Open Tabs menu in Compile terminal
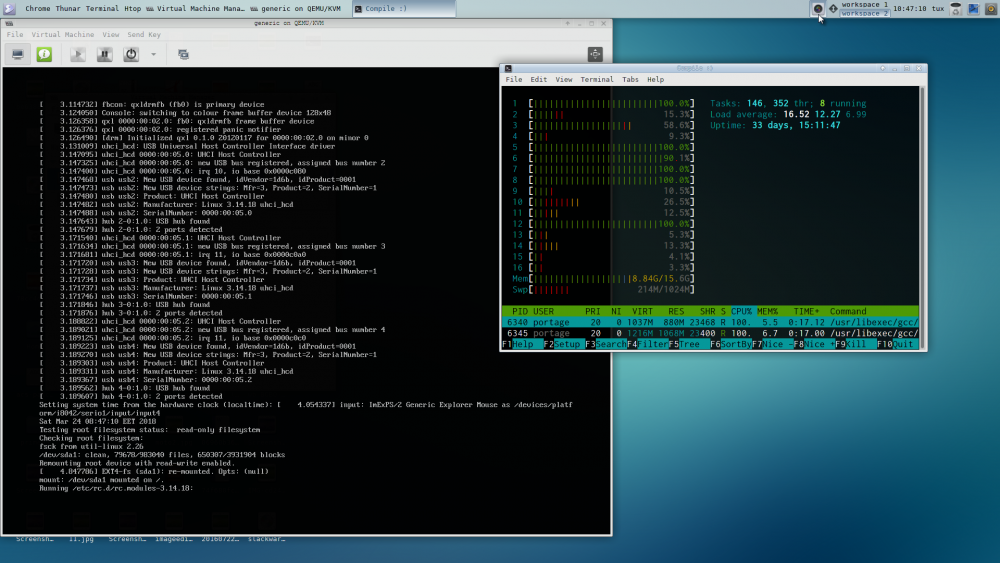 click(630, 80)
